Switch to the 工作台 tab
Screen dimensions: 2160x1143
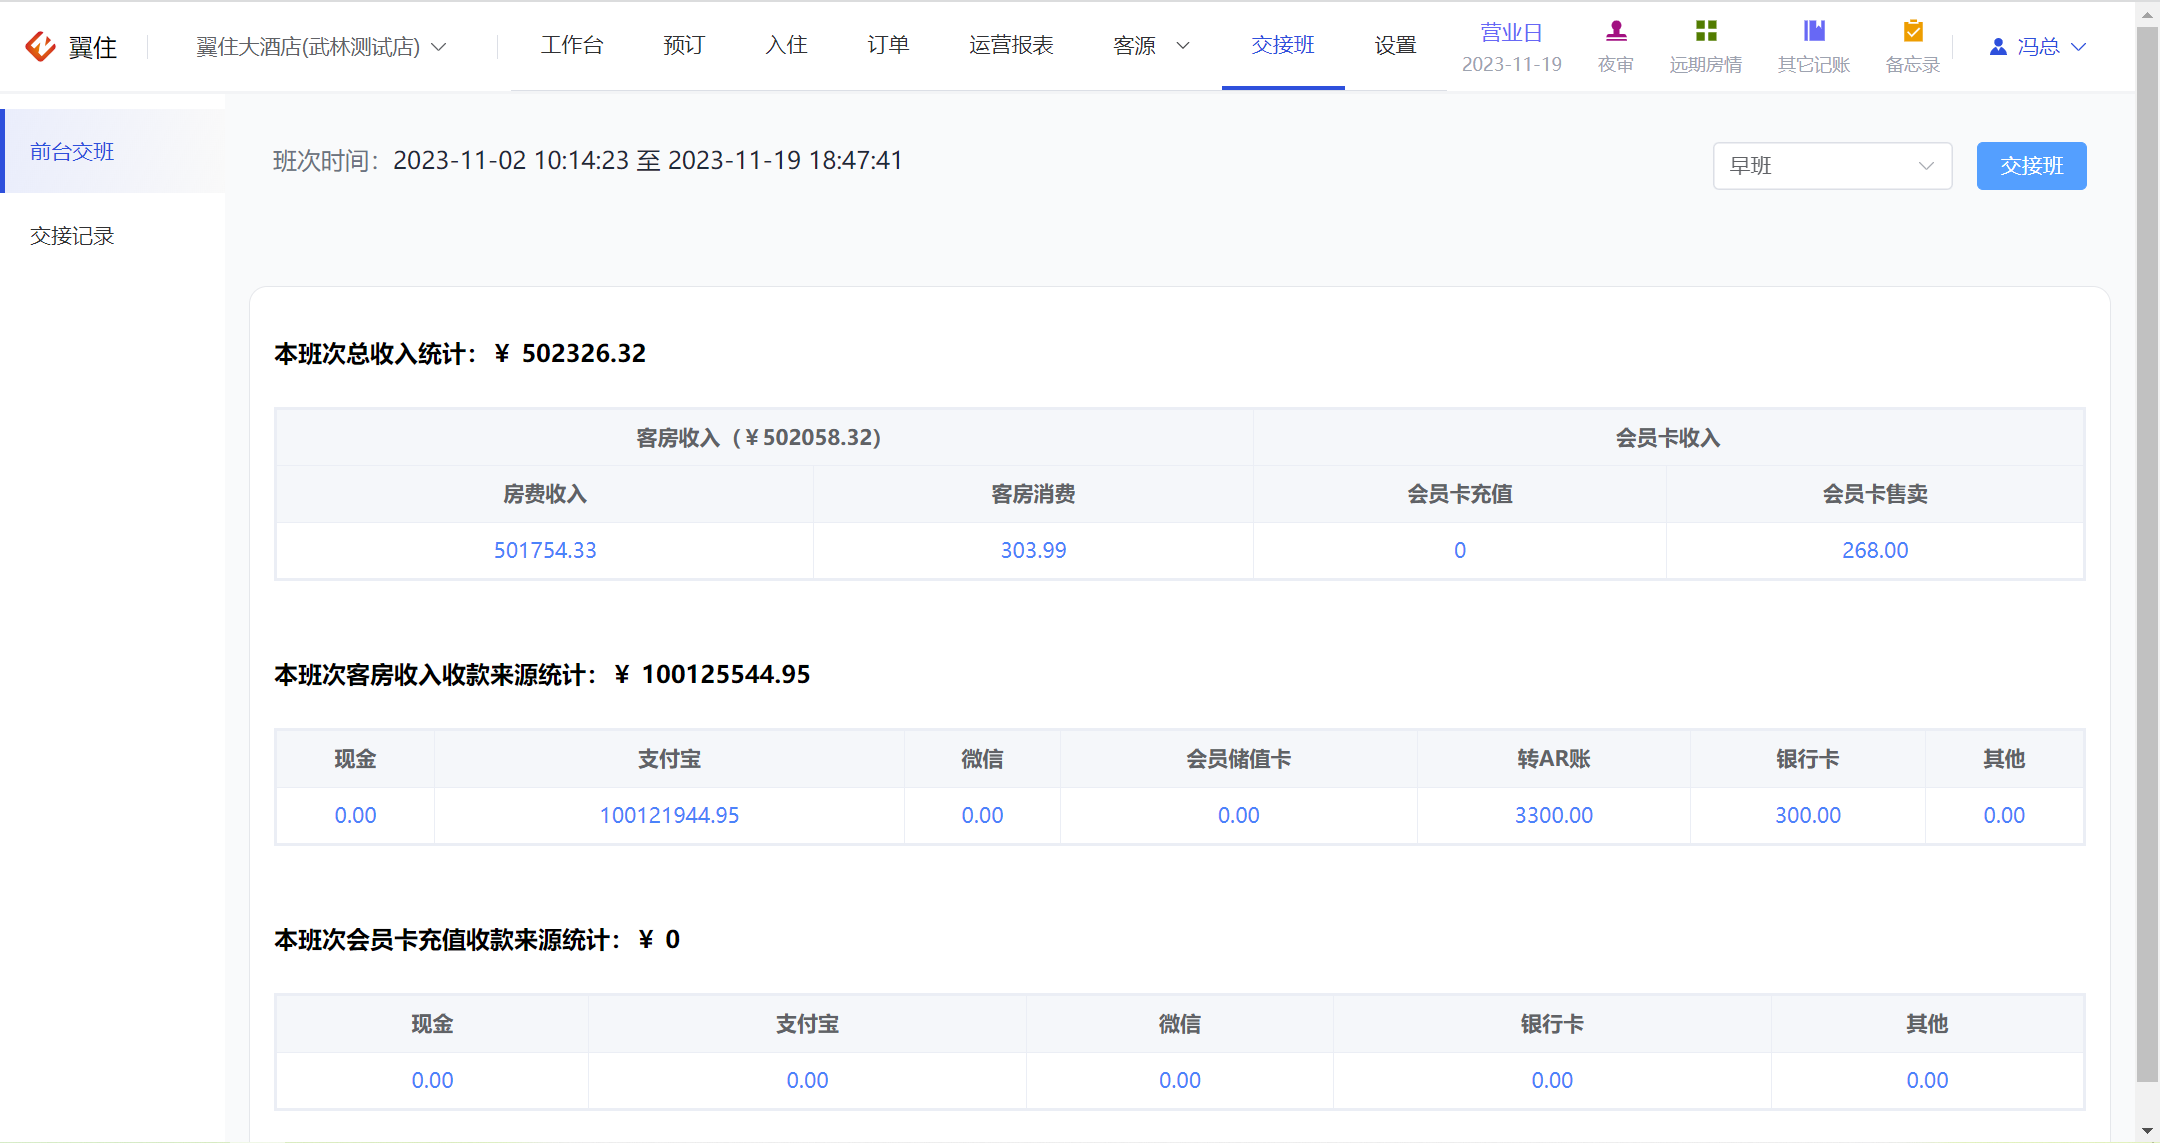(572, 45)
